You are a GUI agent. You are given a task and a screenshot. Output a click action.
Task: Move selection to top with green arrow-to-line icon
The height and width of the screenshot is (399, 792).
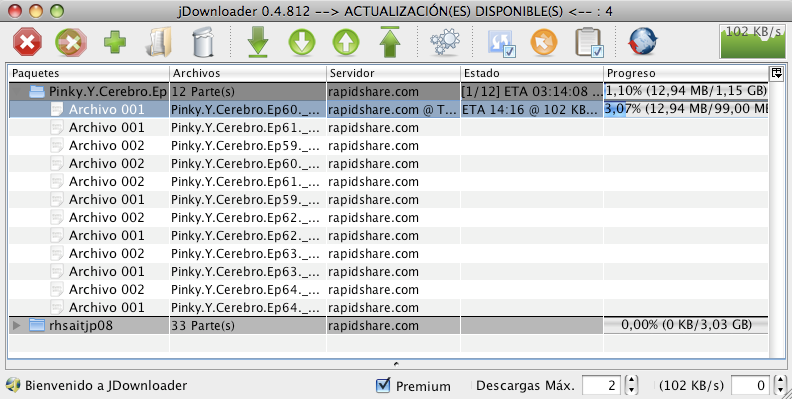point(390,42)
